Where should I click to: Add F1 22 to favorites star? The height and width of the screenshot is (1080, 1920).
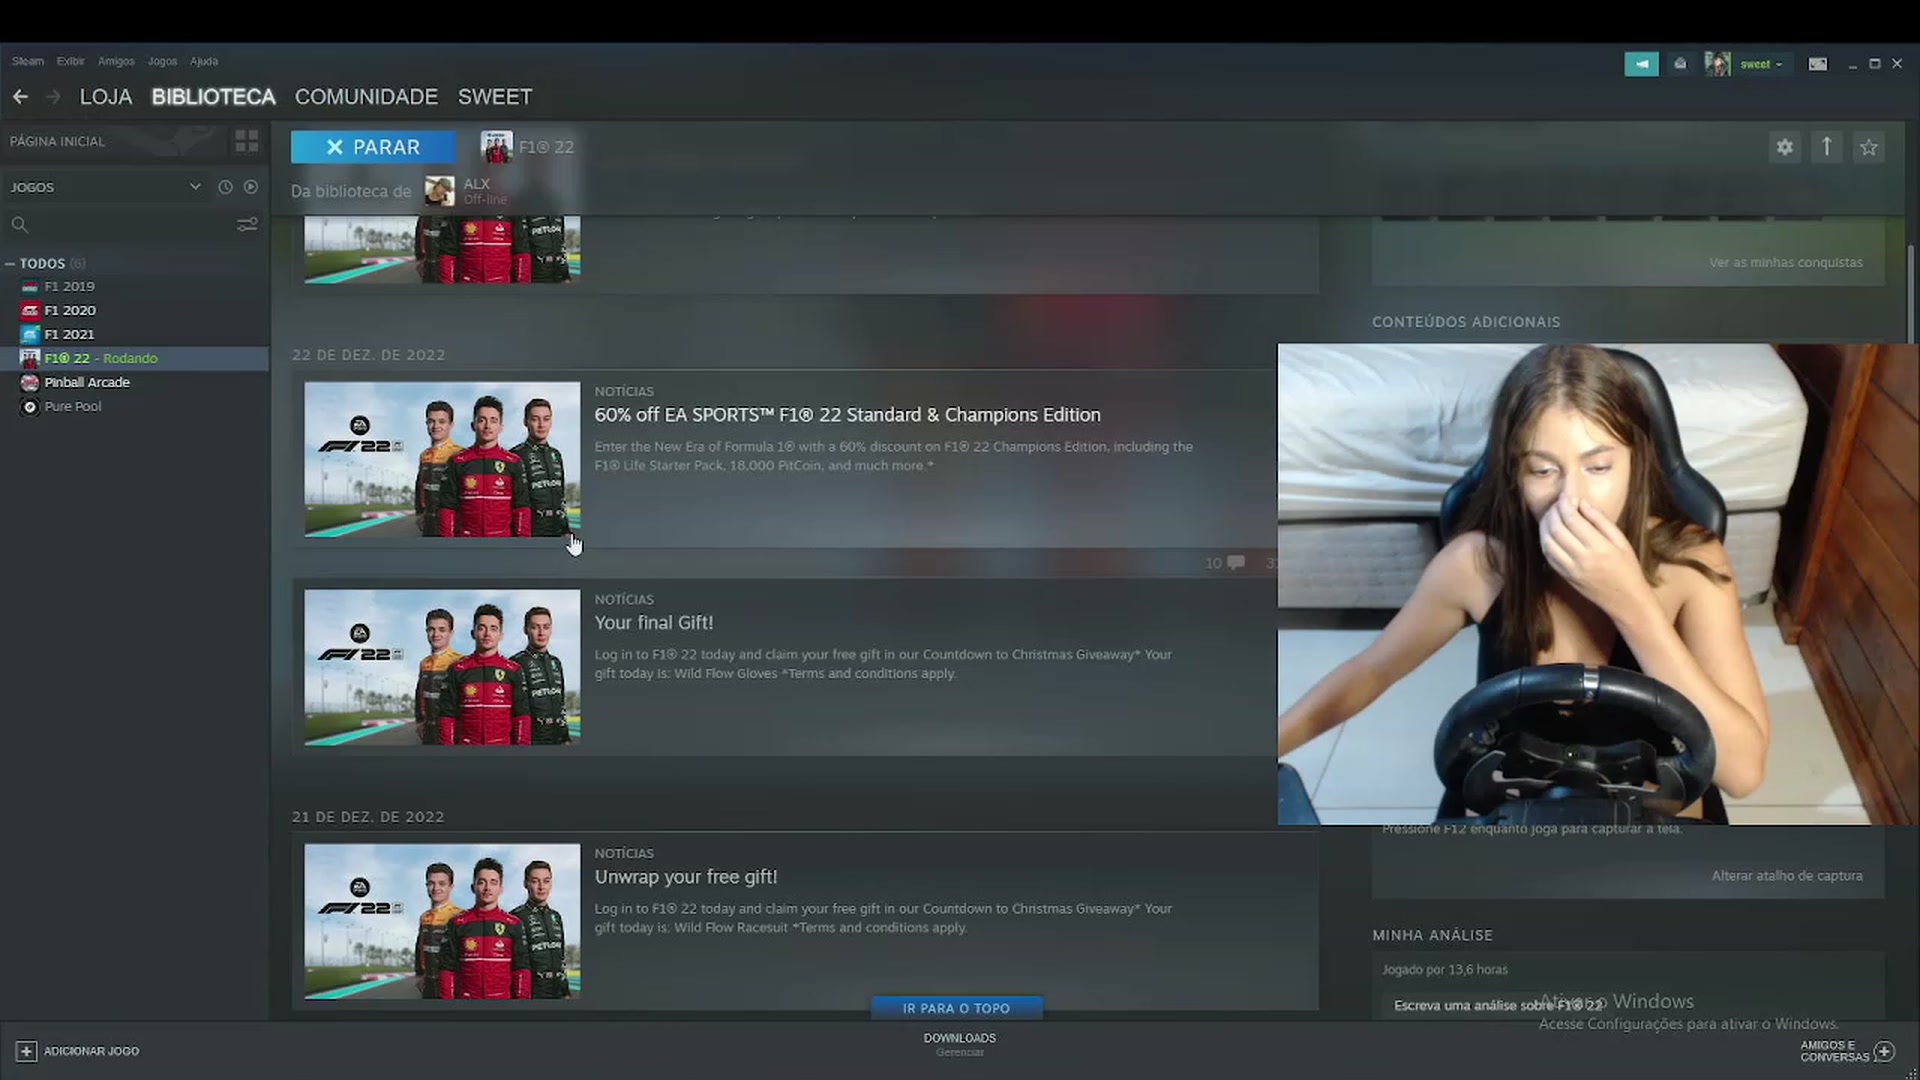tap(1868, 147)
